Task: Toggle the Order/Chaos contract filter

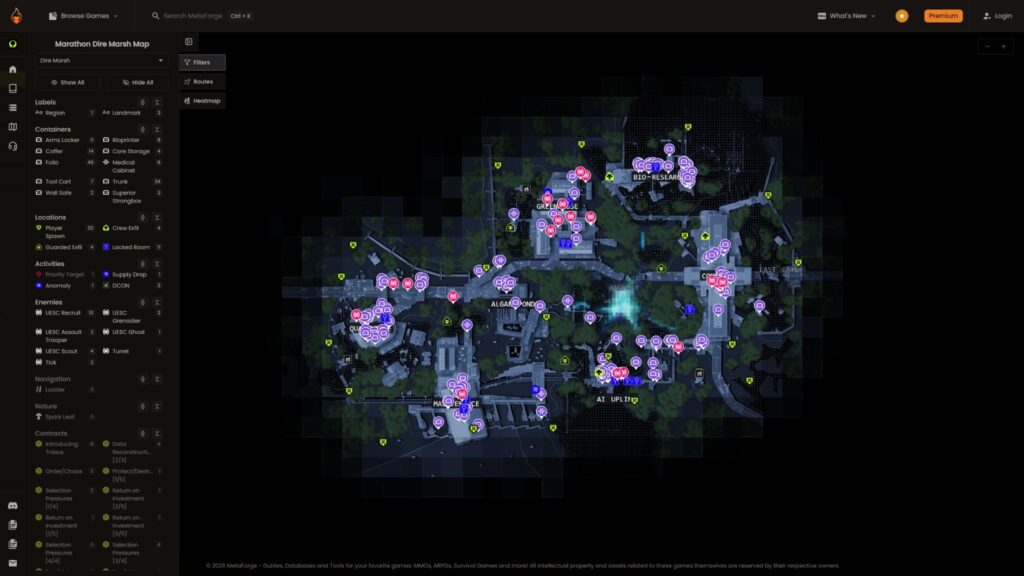Action: pyautogui.click(x=65, y=472)
